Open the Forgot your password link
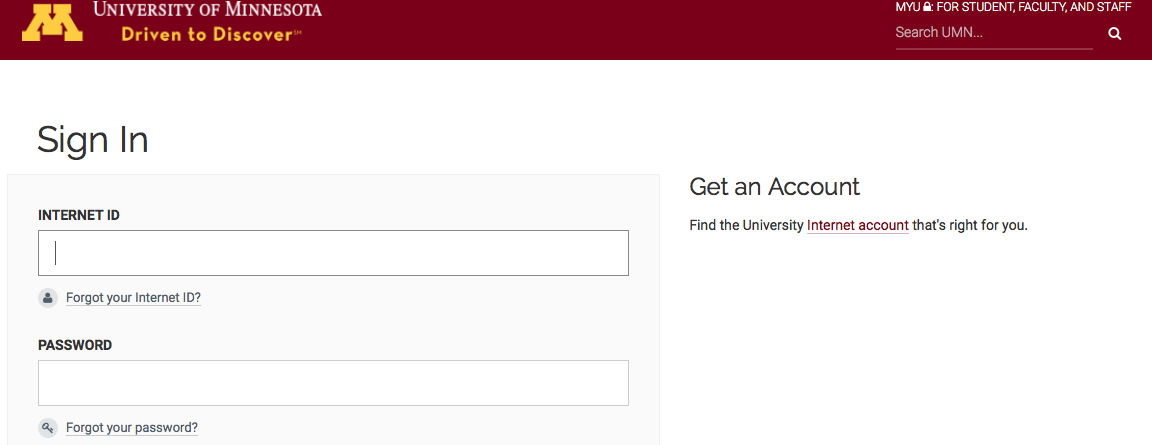 pyautogui.click(x=132, y=428)
